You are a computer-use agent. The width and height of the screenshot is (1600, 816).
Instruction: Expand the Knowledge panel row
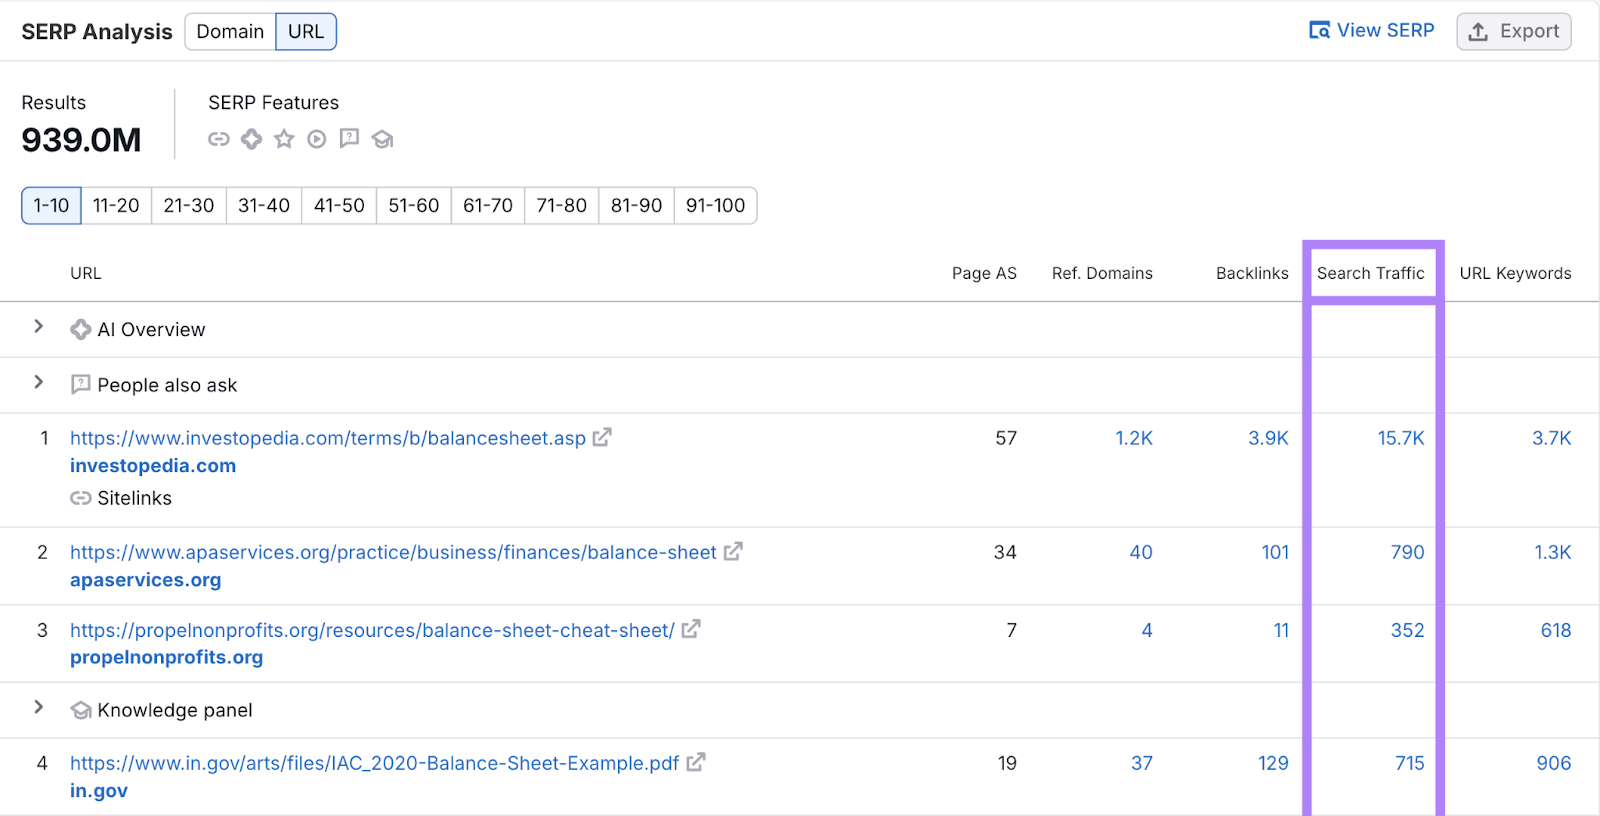pyautogui.click(x=39, y=708)
